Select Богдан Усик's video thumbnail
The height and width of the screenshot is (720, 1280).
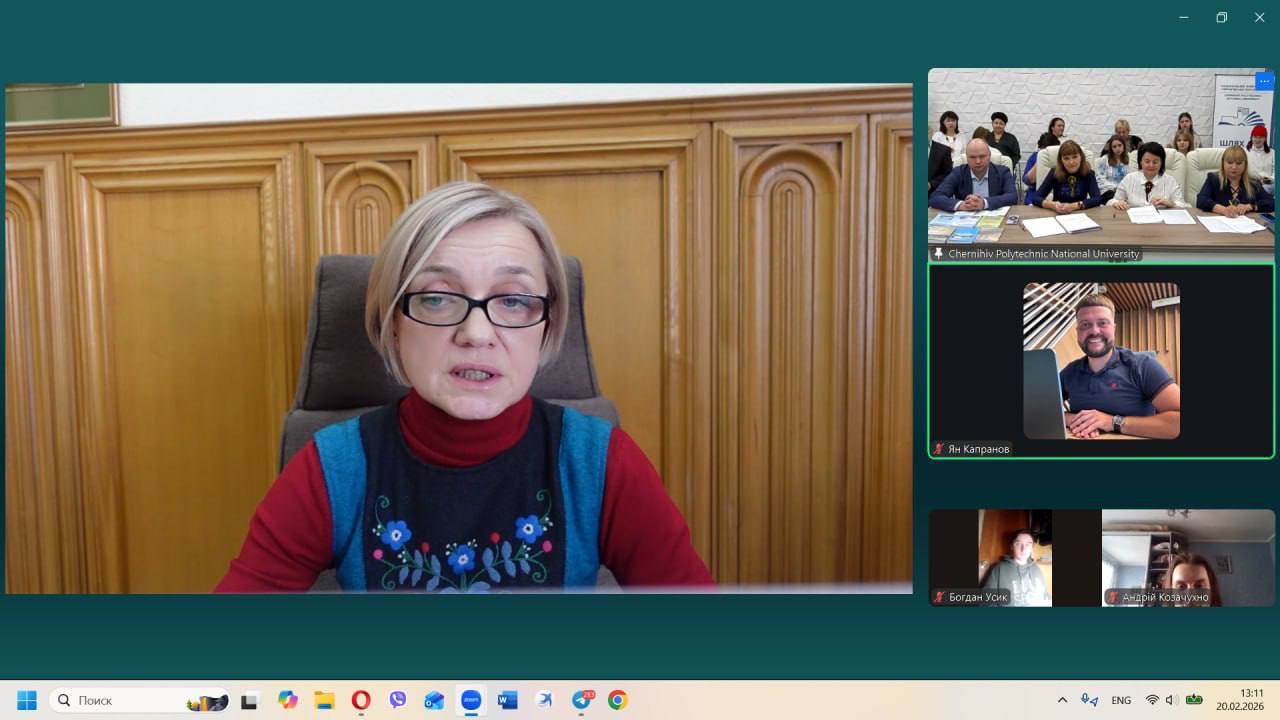pos(1014,557)
